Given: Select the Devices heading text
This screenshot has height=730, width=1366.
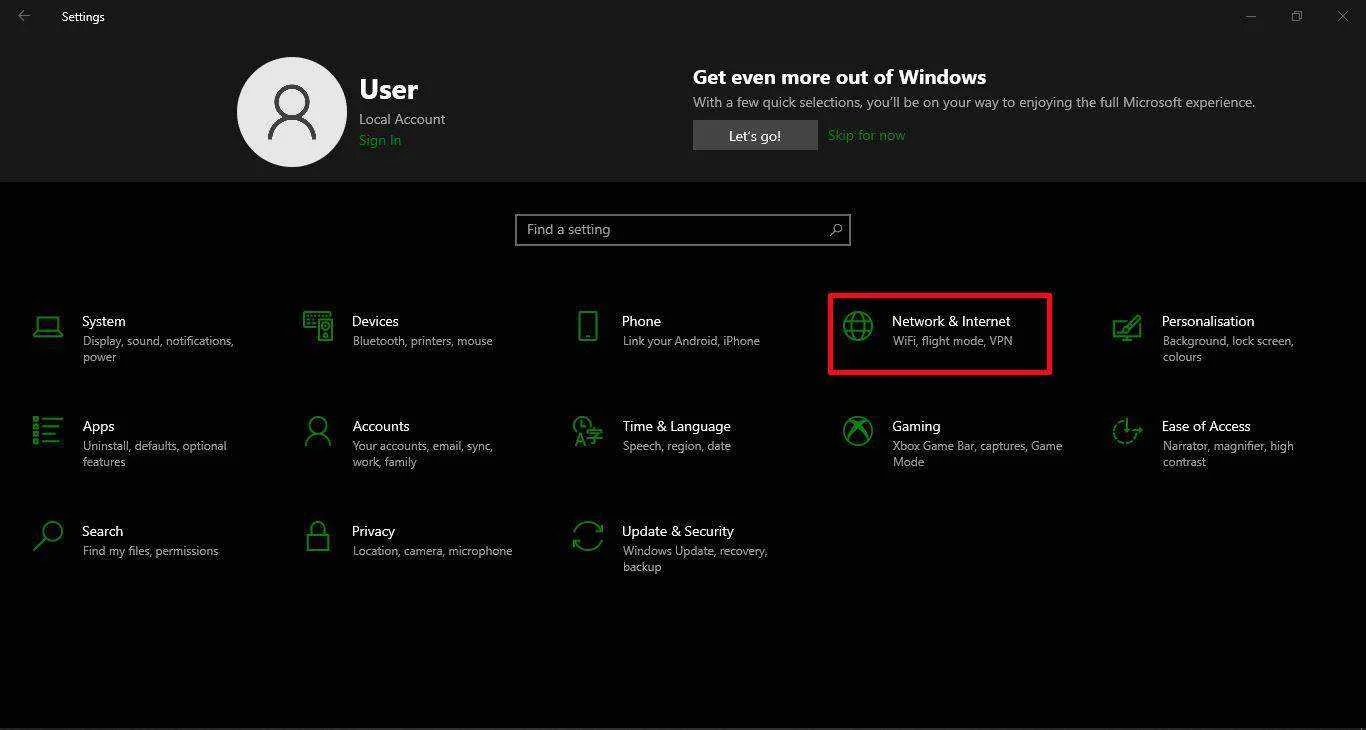Looking at the screenshot, I should tap(375, 321).
